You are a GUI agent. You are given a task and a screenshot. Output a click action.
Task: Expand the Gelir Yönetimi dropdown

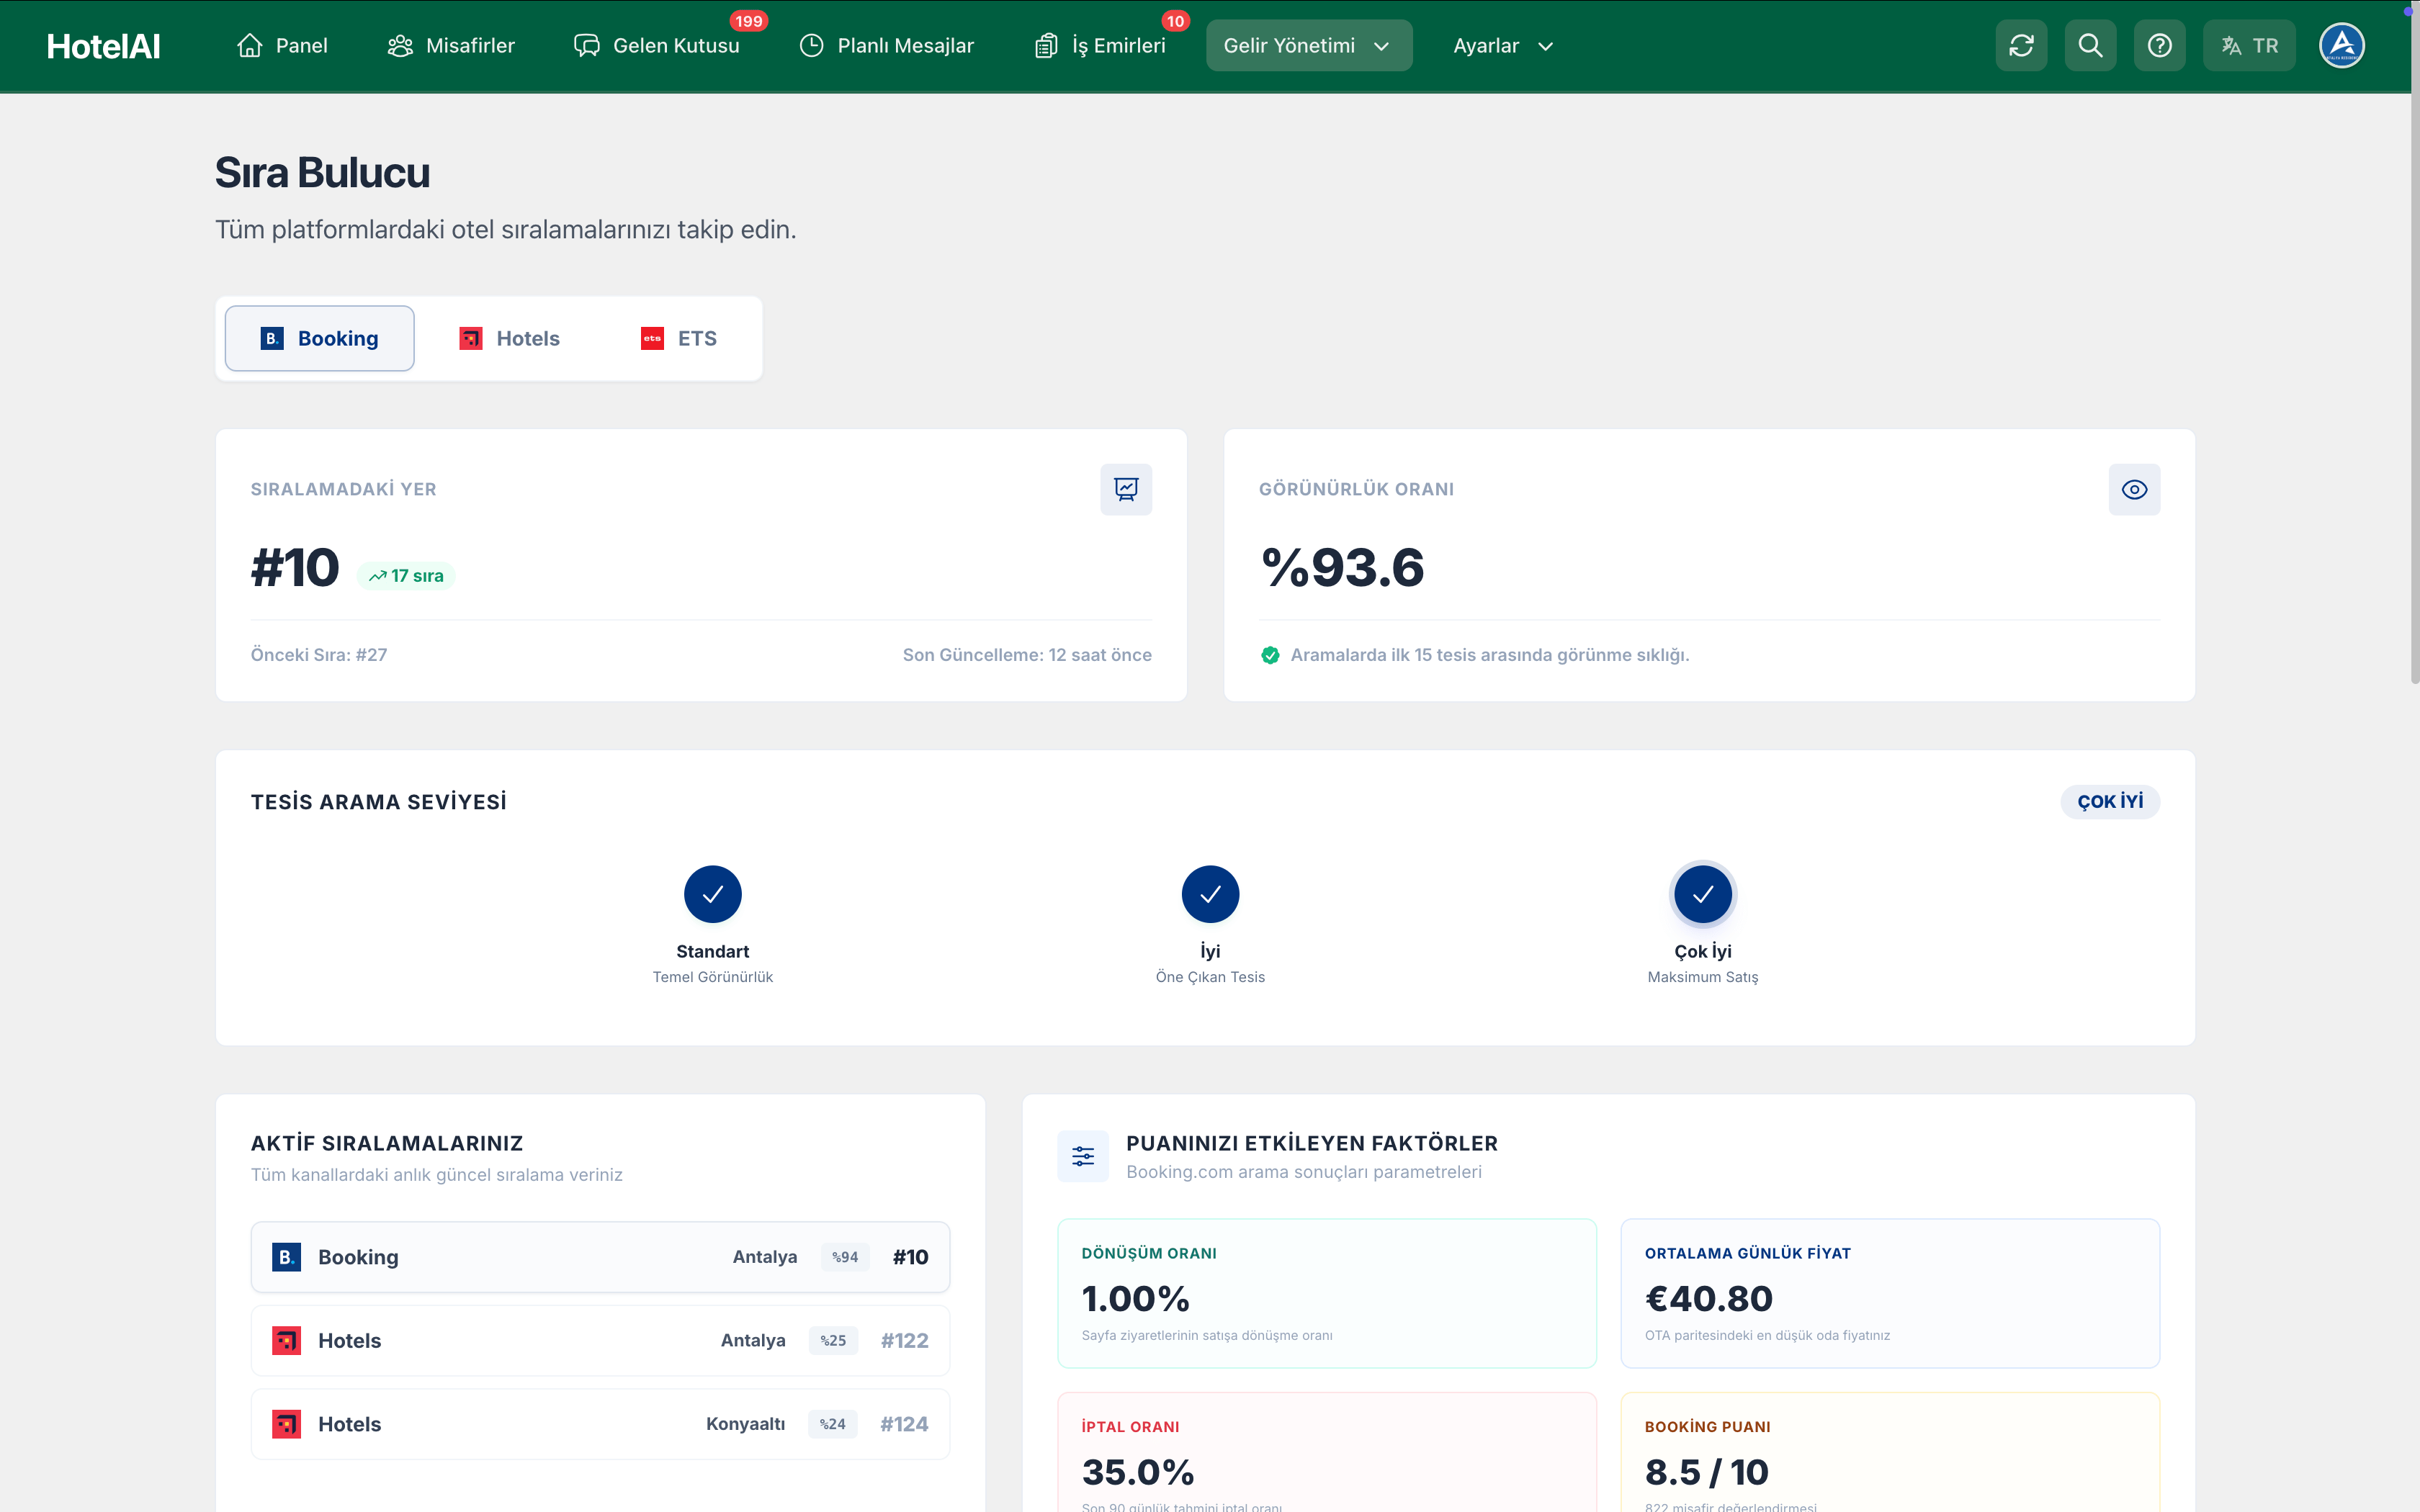click(x=1308, y=46)
